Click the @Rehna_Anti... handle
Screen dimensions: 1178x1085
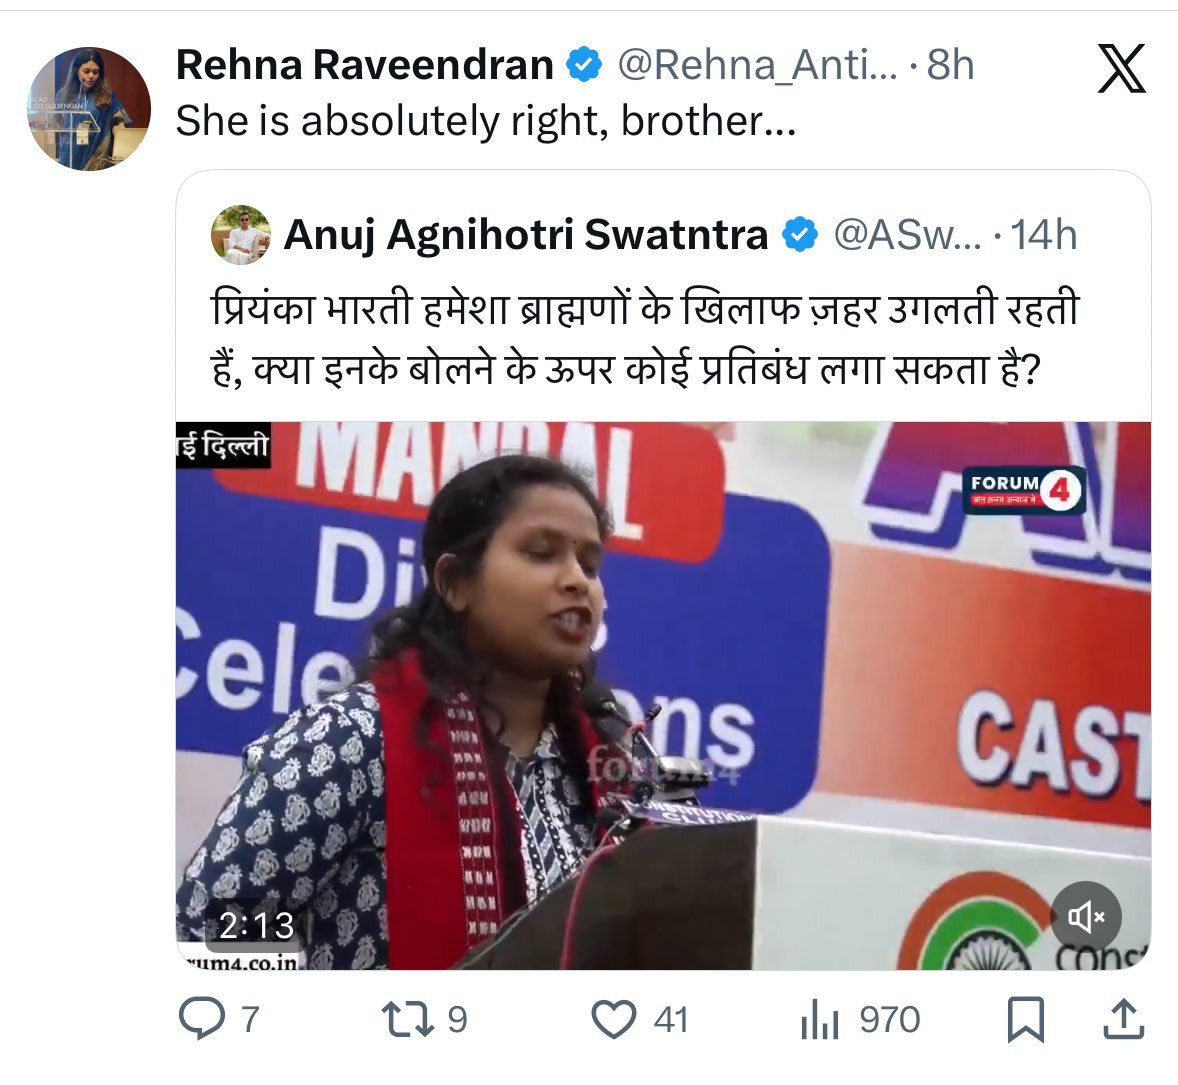[757, 65]
